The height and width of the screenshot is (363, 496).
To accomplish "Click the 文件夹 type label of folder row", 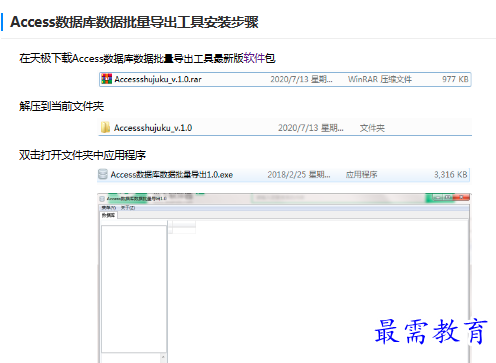I will tap(372, 128).
